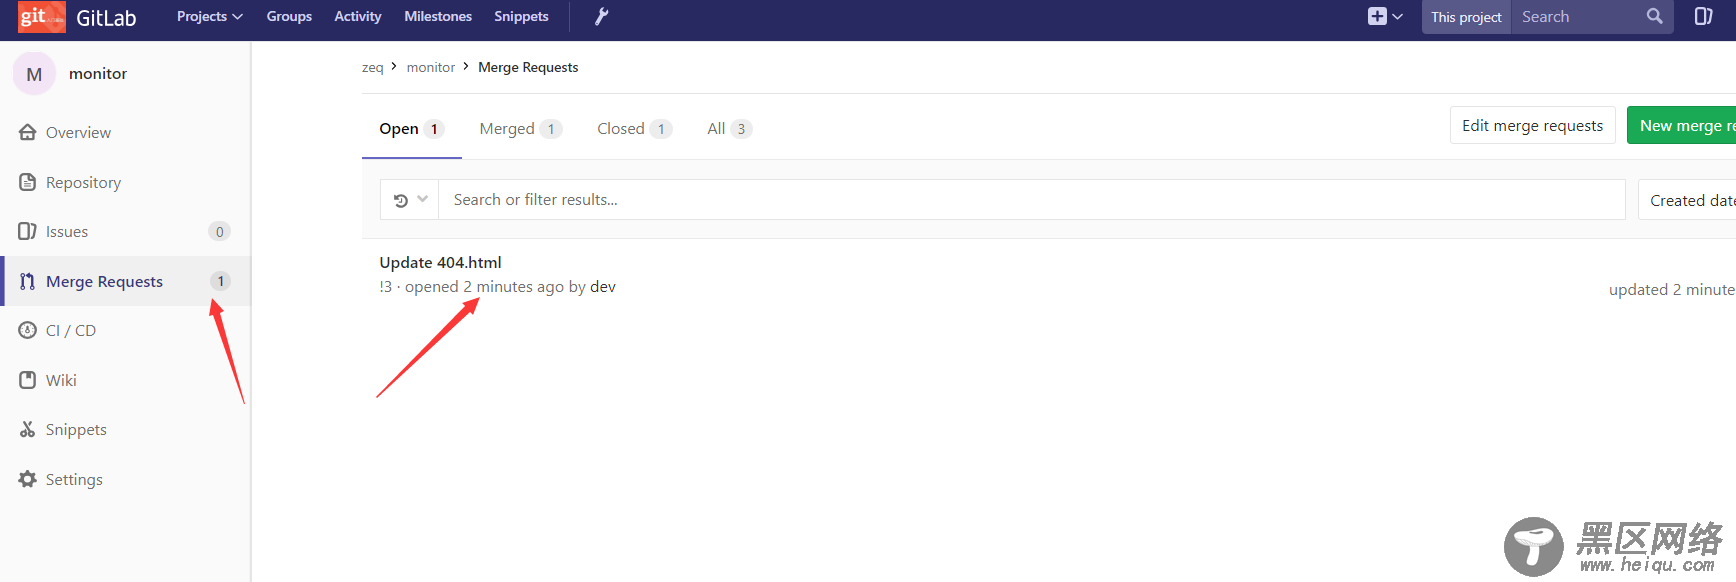Image resolution: width=1736 pixels, height=582 pixels.
Task: Click the Wiki book icon
Action: click(x=28, y=380)
